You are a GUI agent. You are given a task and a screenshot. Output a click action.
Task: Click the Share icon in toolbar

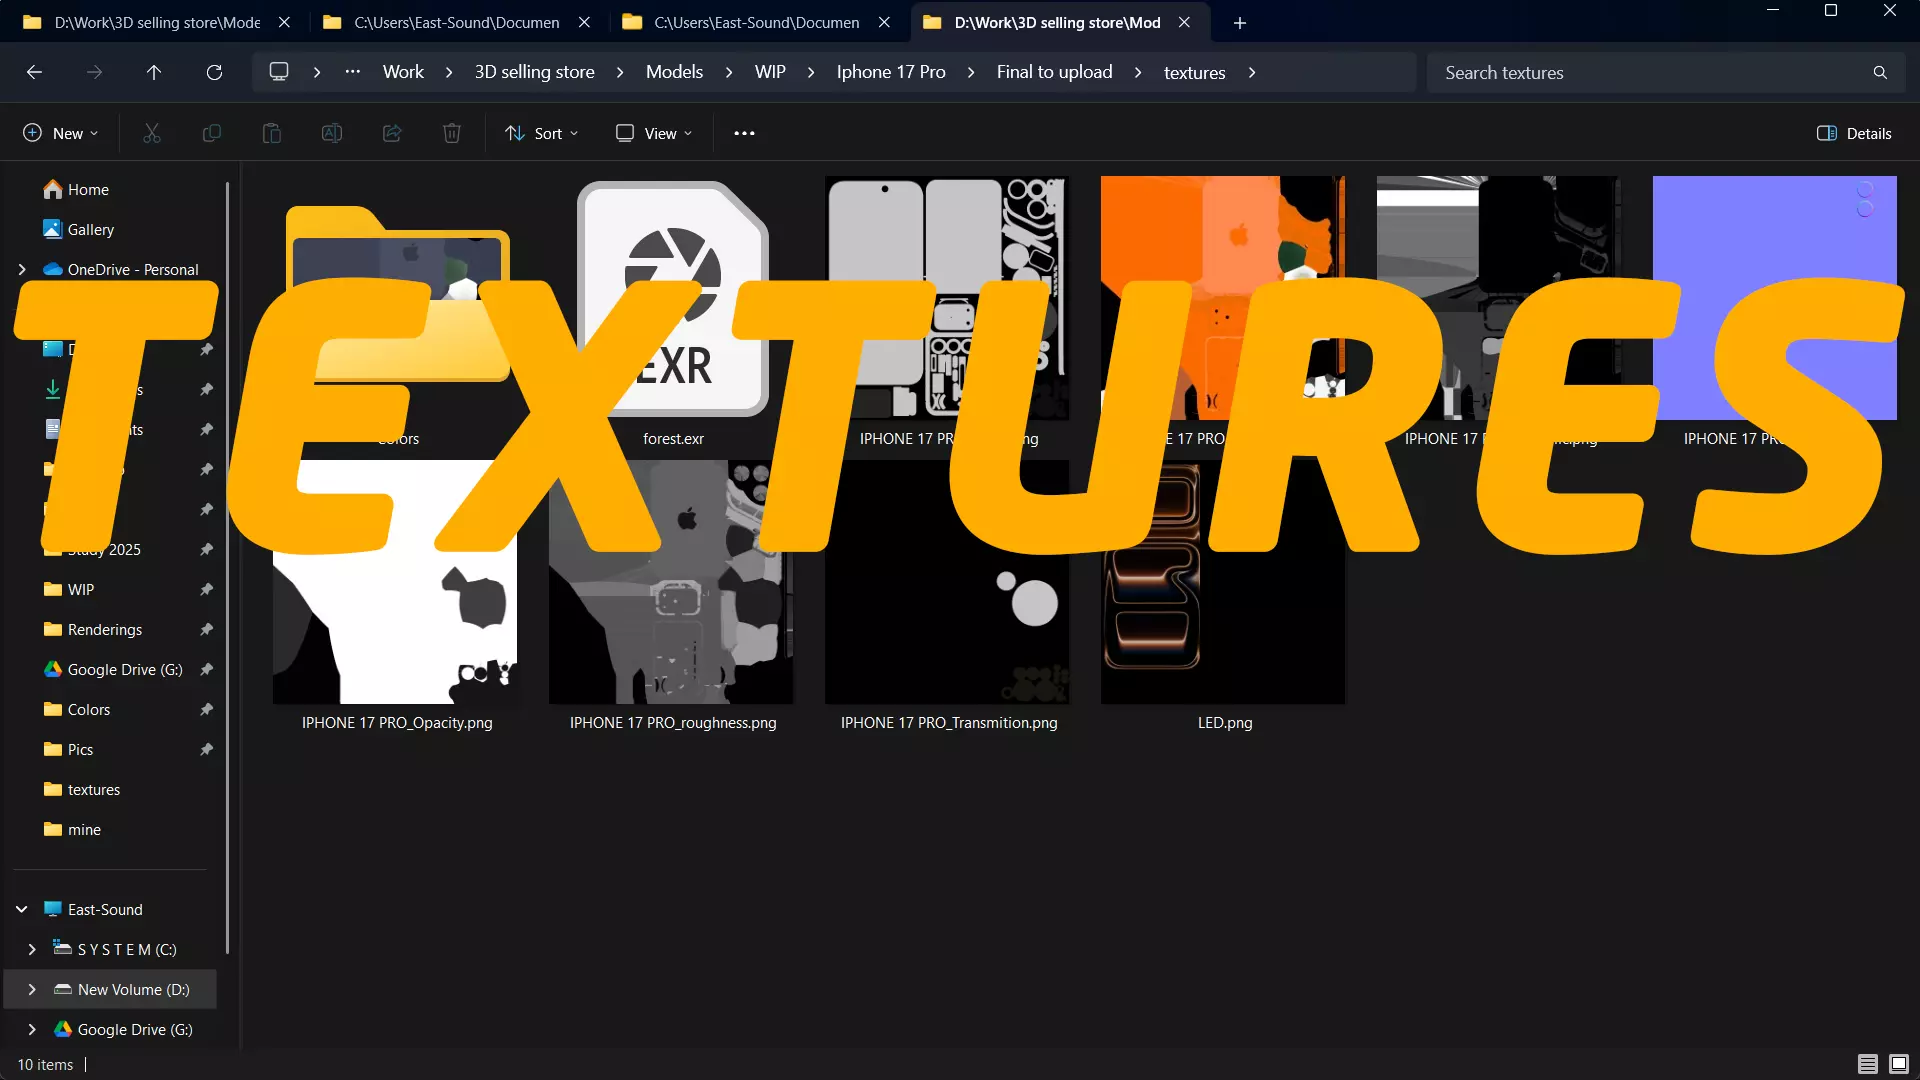tap(392, 133)
